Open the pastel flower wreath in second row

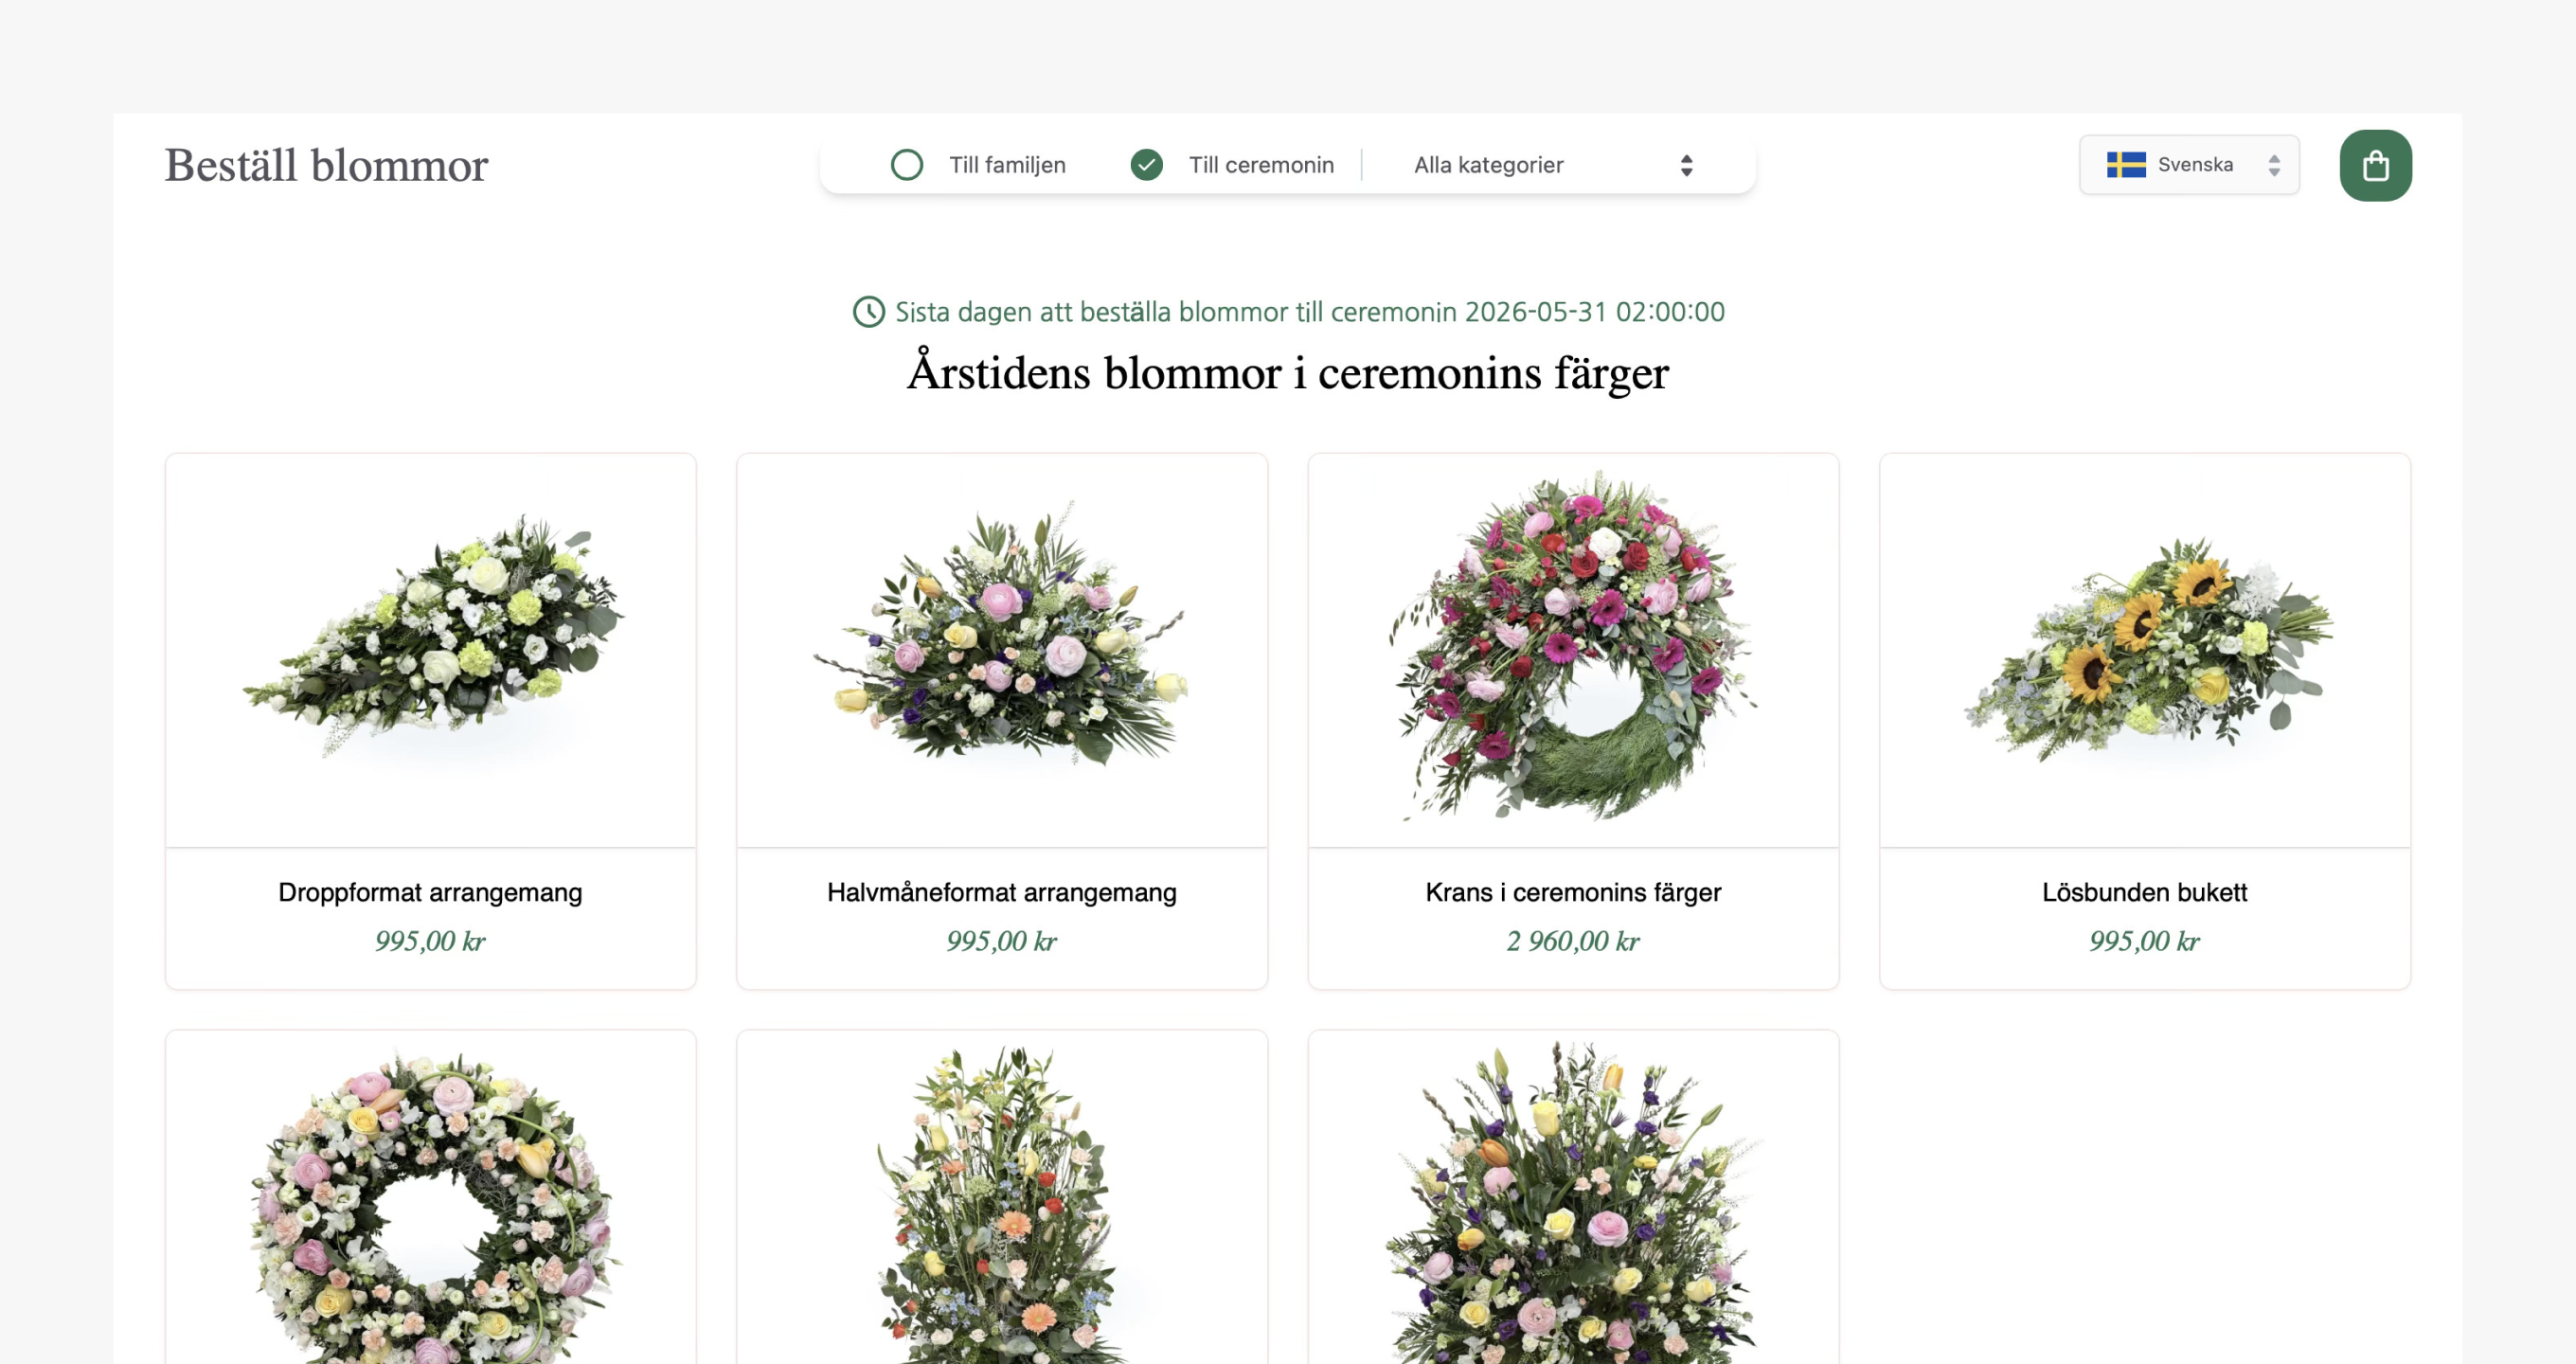[431, 1198]
